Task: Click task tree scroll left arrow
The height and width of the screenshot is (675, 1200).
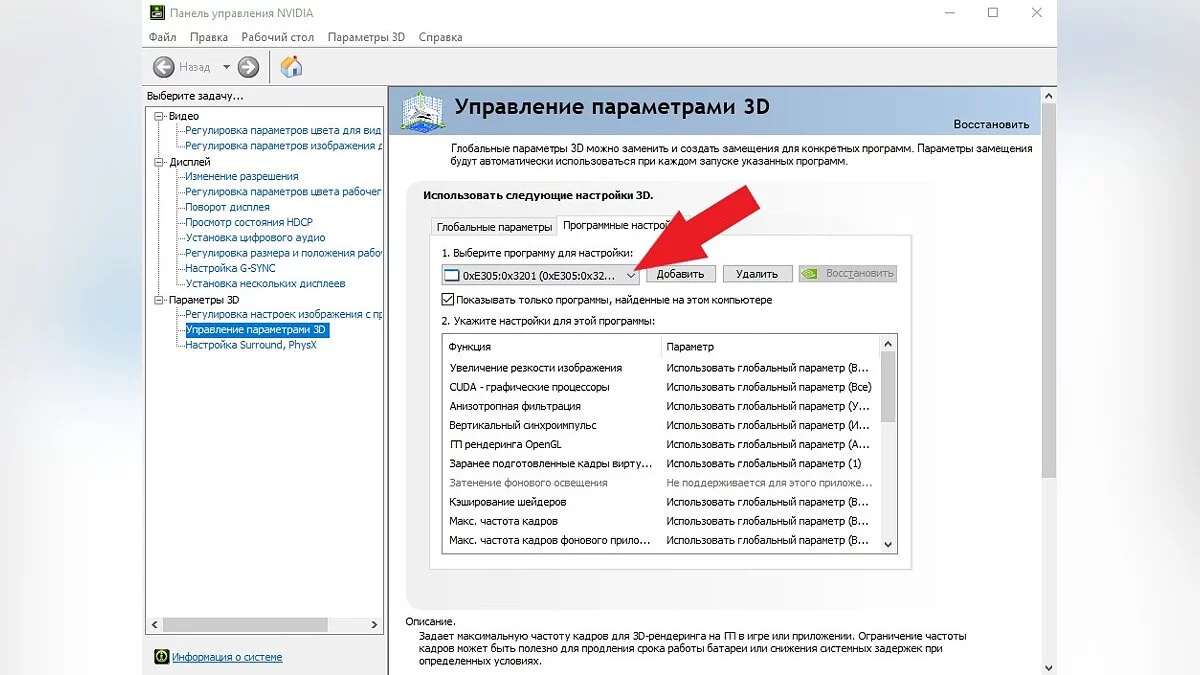Action: [x=155, y=624]
